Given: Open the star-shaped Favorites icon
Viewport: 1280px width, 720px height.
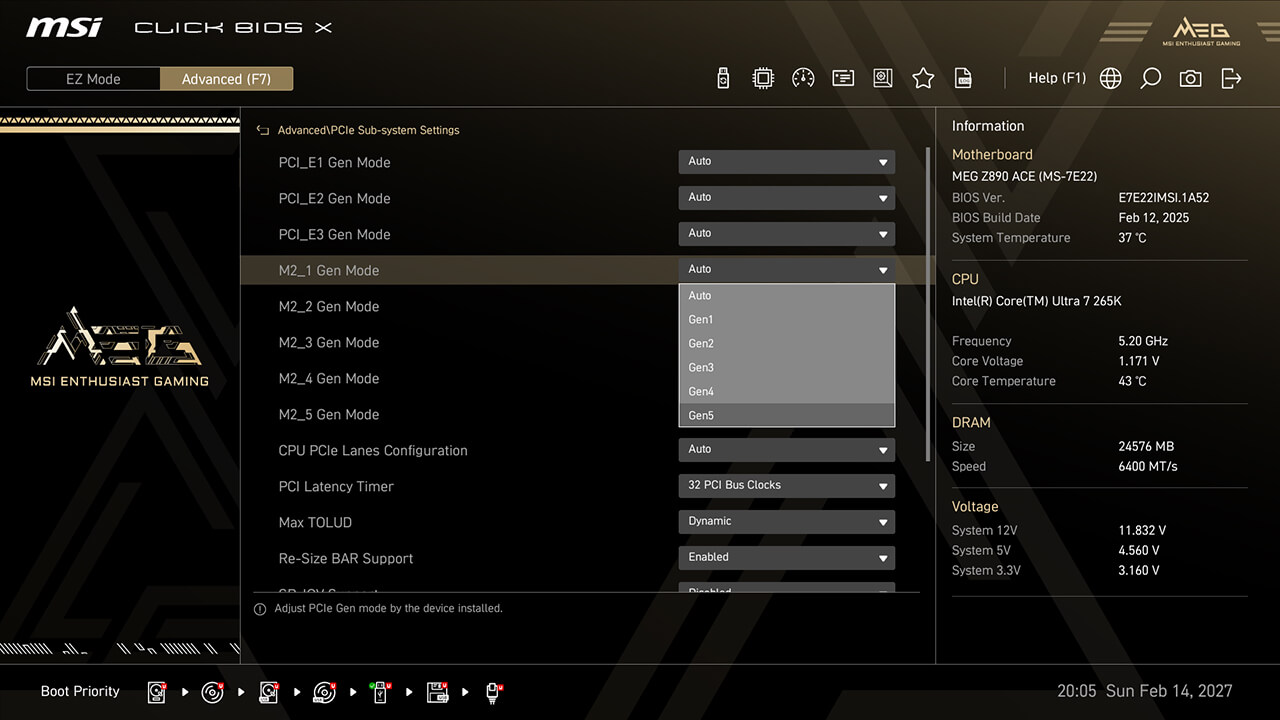Looking at the screenshot, I should click(923, 78).
